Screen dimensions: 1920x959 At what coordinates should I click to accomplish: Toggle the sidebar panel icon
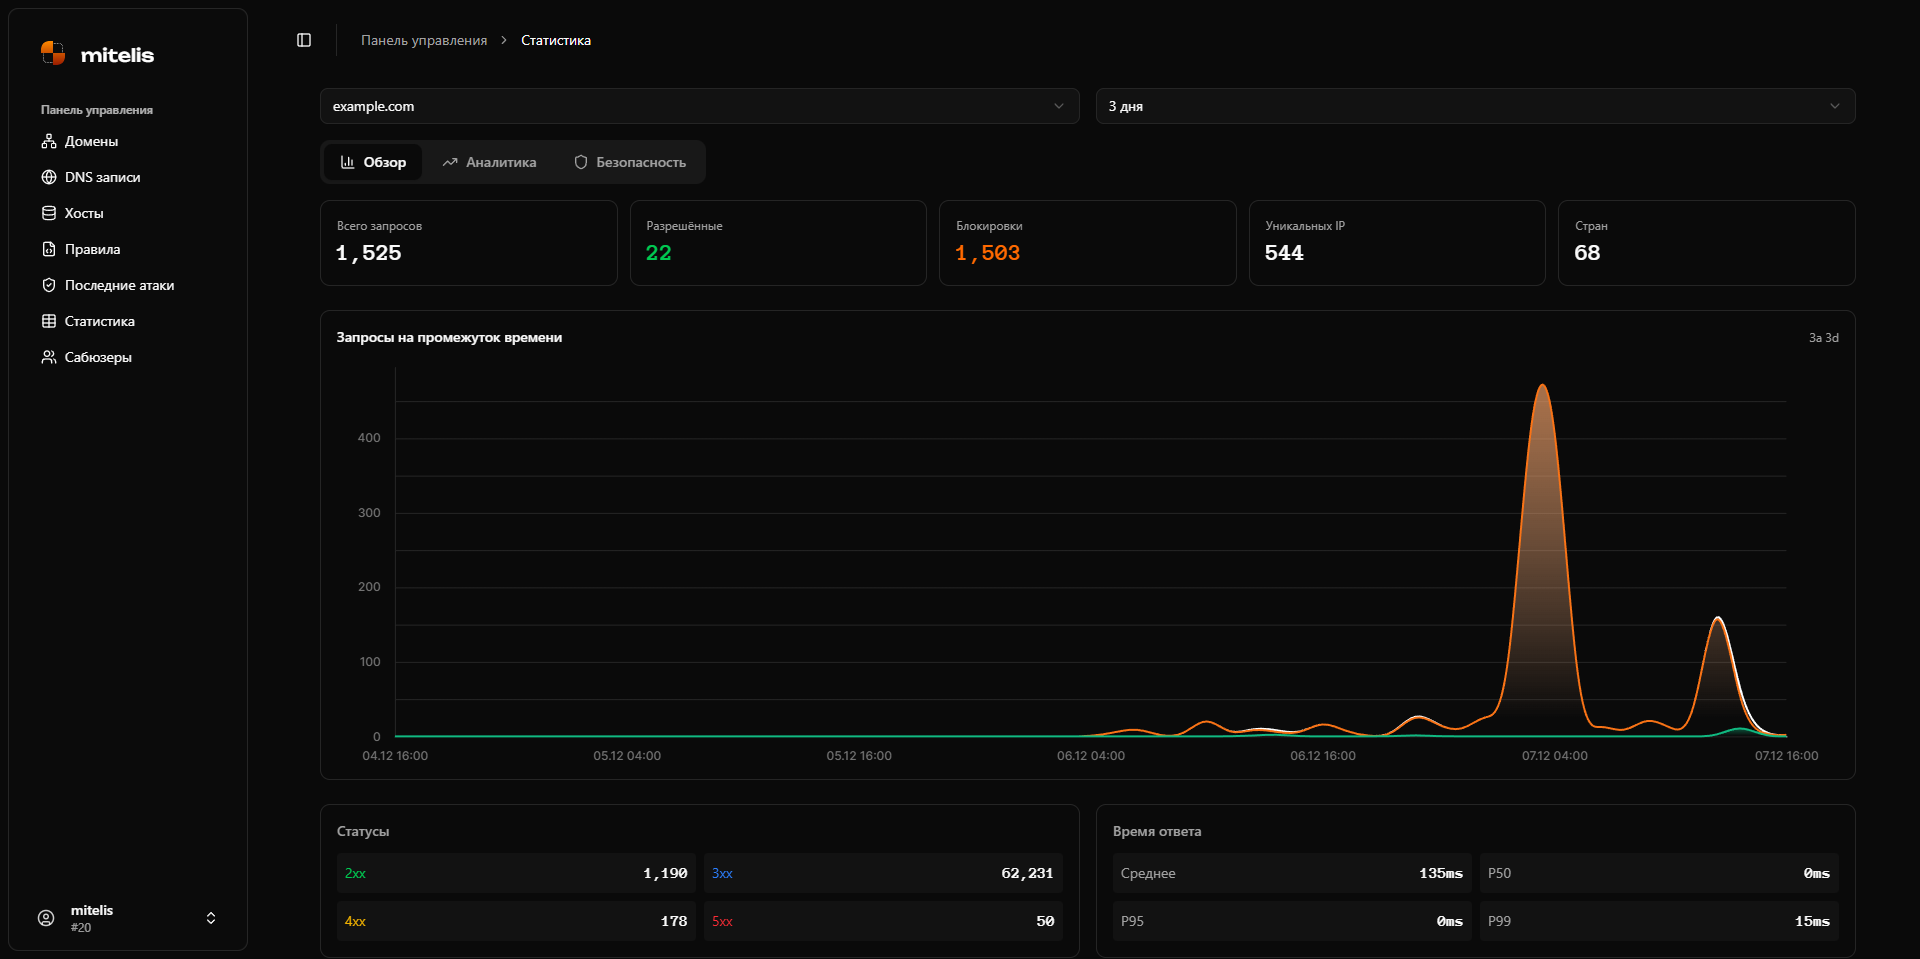pyautogui.click(x=304, y=40)
